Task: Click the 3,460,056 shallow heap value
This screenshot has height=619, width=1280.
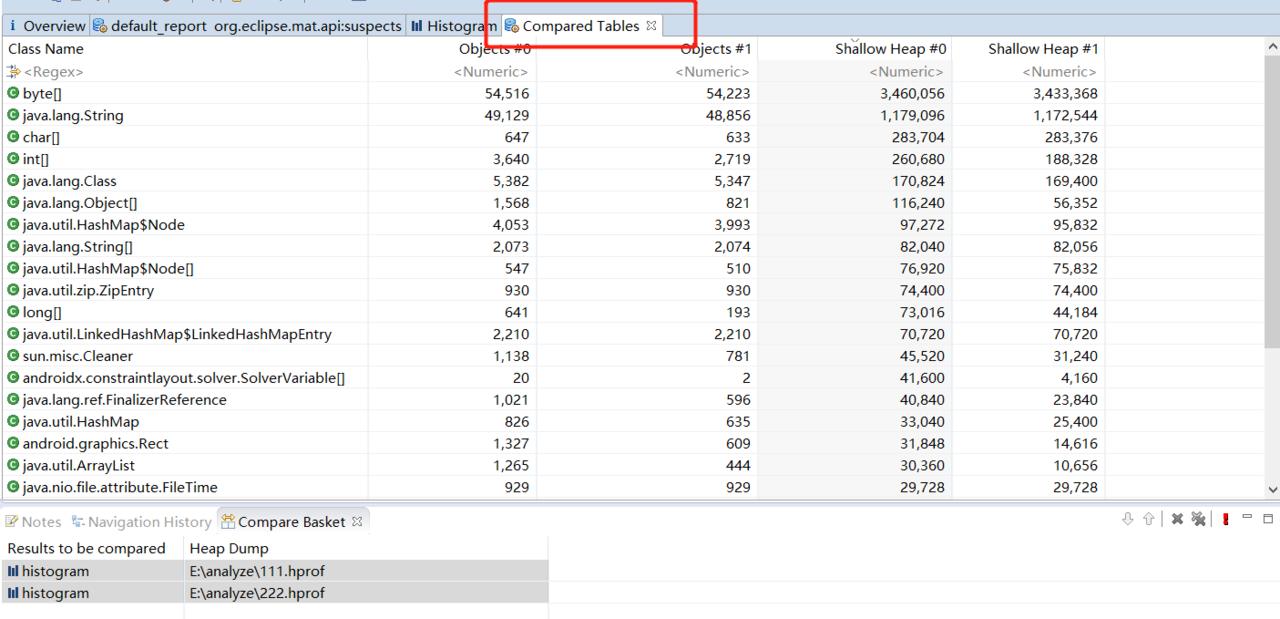Action: [912, 93]
